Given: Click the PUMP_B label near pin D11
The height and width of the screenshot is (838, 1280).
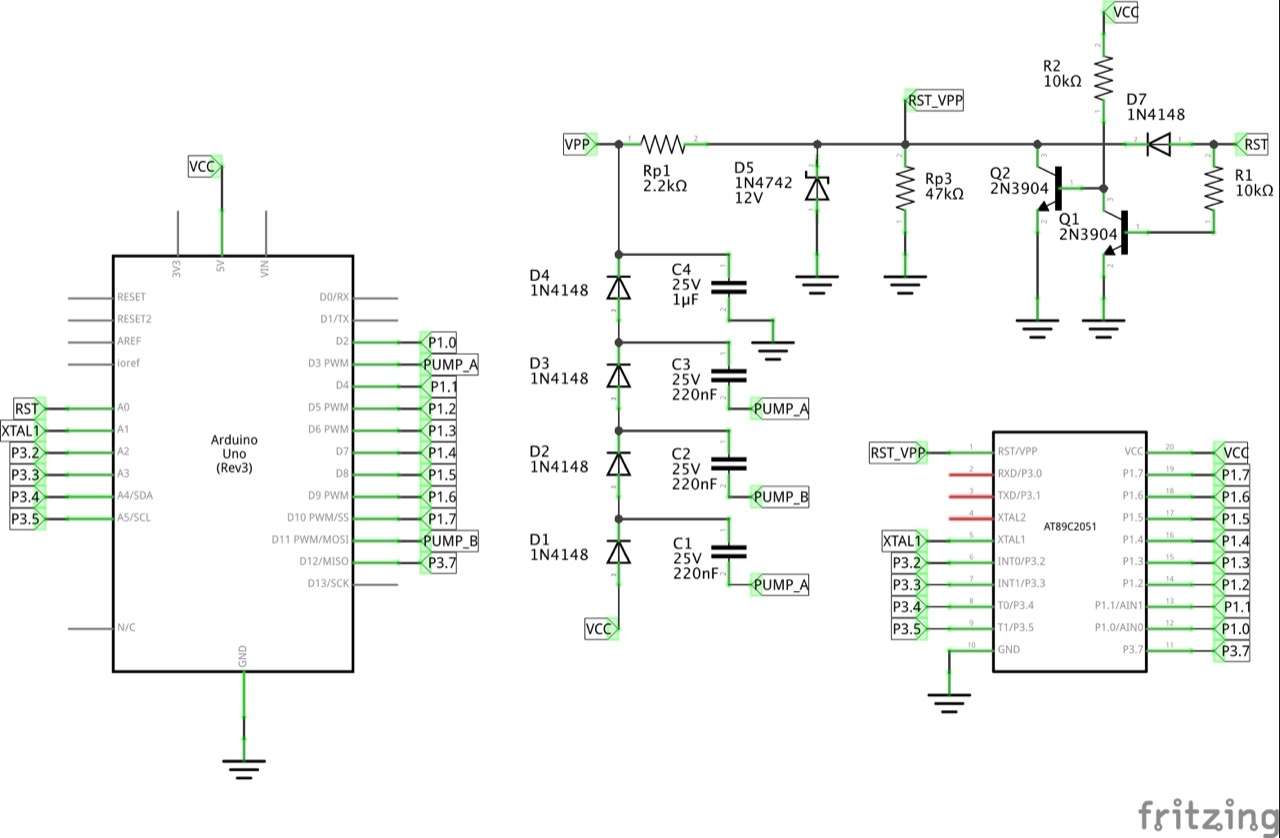Looking at the screenshot, I should click(x=448, y=540).
